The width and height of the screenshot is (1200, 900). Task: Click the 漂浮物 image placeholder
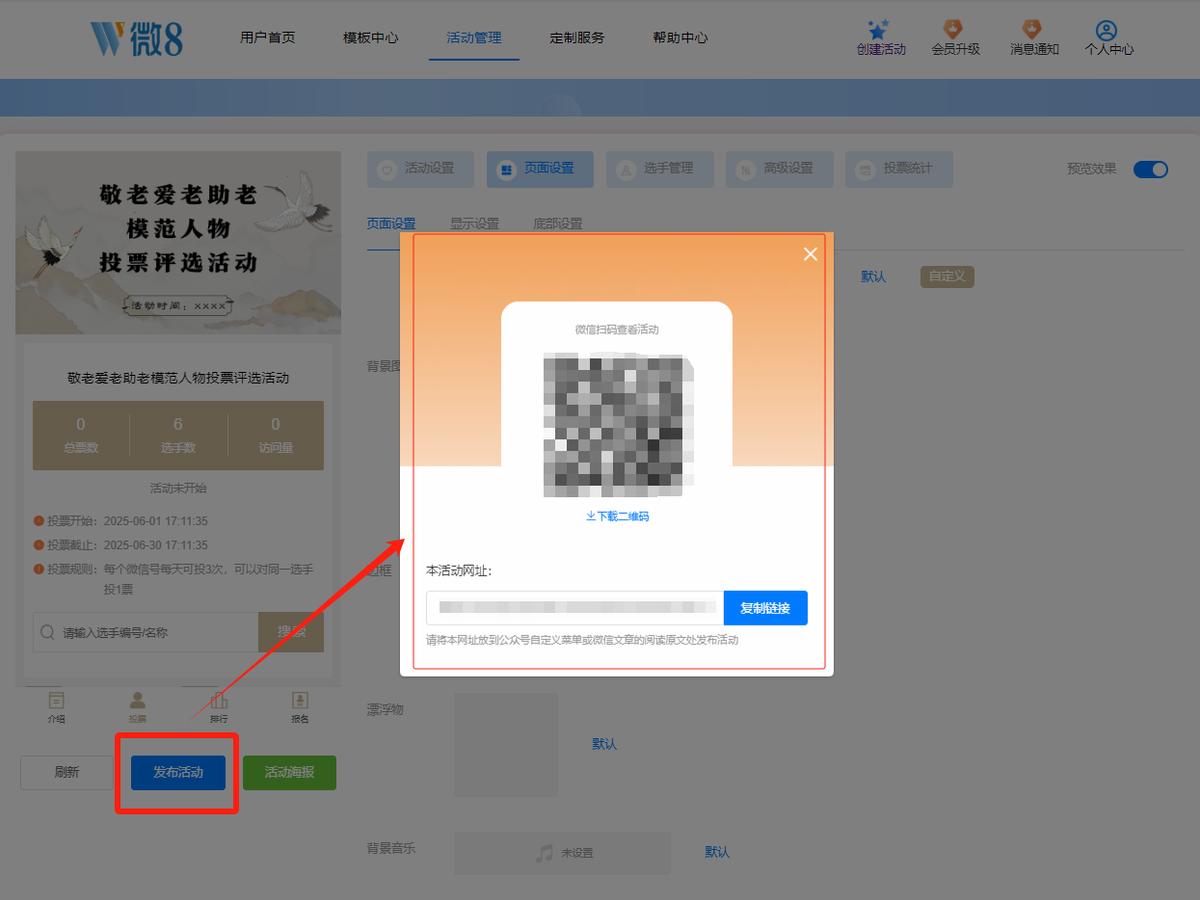click(506, 745)
